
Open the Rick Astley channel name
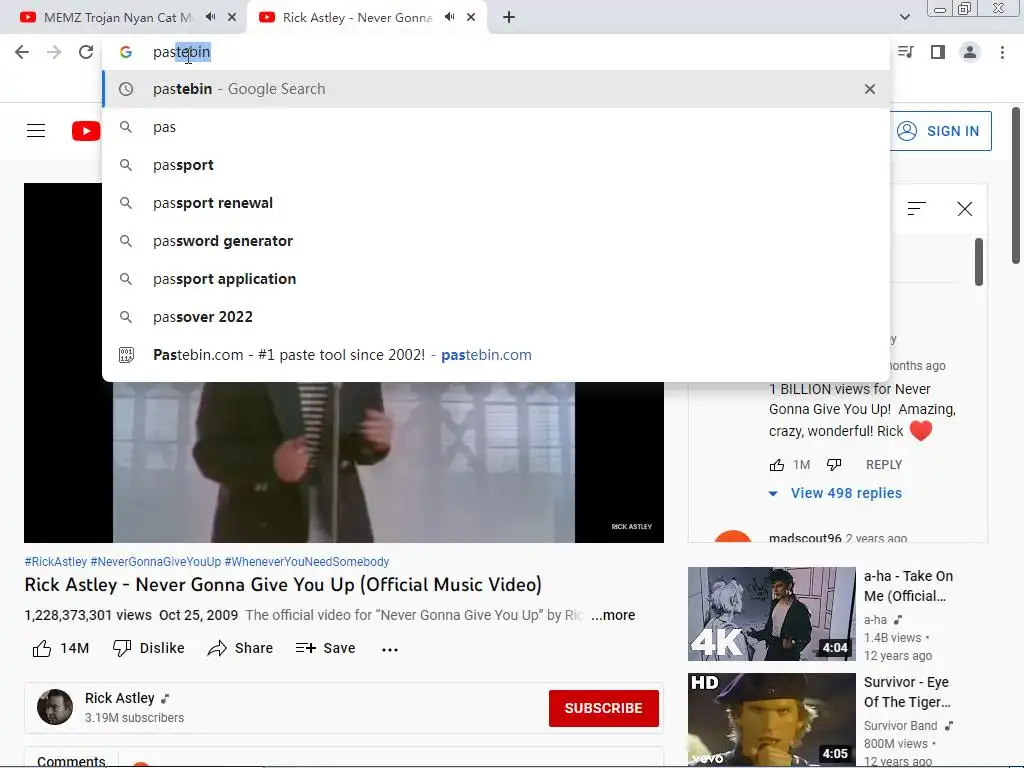click(120, 698)
